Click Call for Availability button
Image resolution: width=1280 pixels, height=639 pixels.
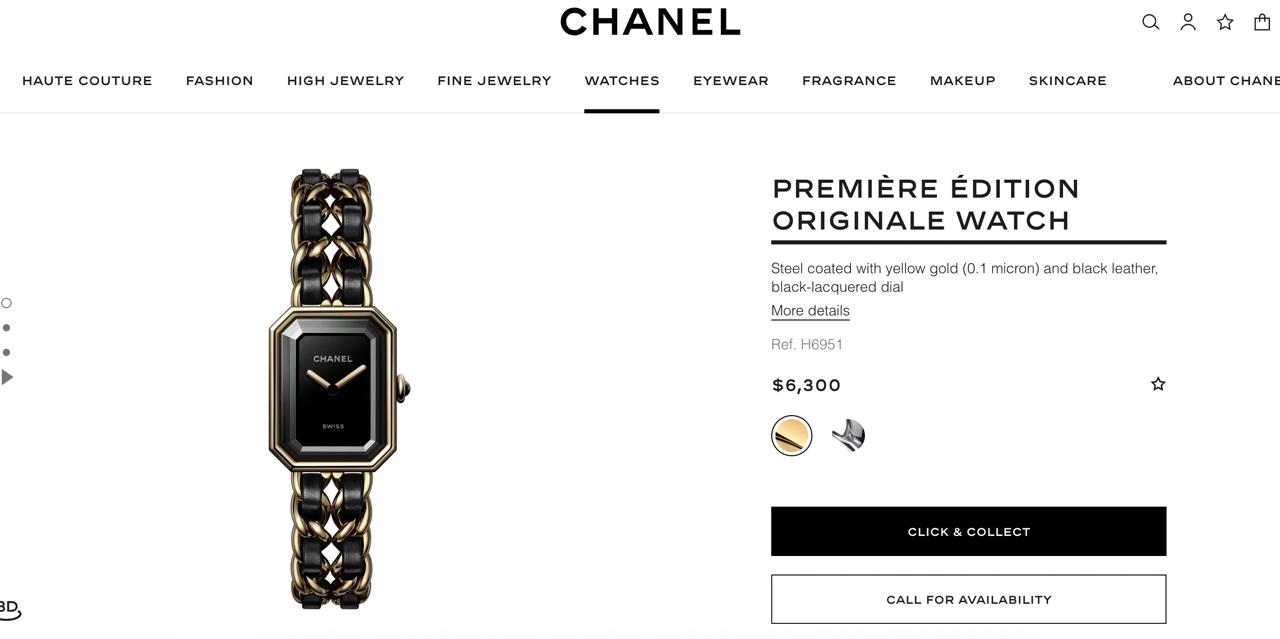(x=968, y=599)
